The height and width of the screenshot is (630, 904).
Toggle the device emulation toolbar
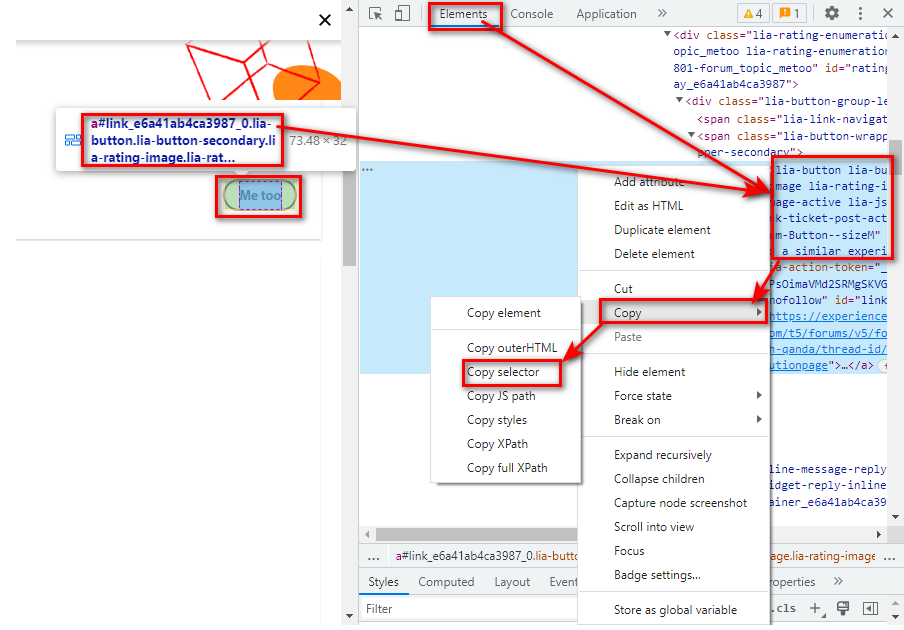coord(404,13)
